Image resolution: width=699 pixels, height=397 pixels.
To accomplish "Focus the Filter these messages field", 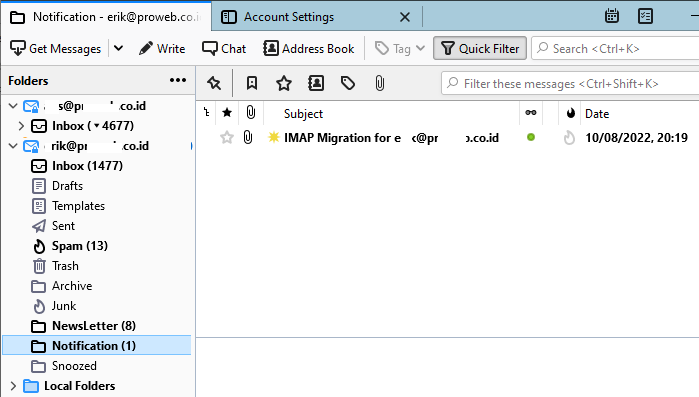I will click(x=571, y=83).
